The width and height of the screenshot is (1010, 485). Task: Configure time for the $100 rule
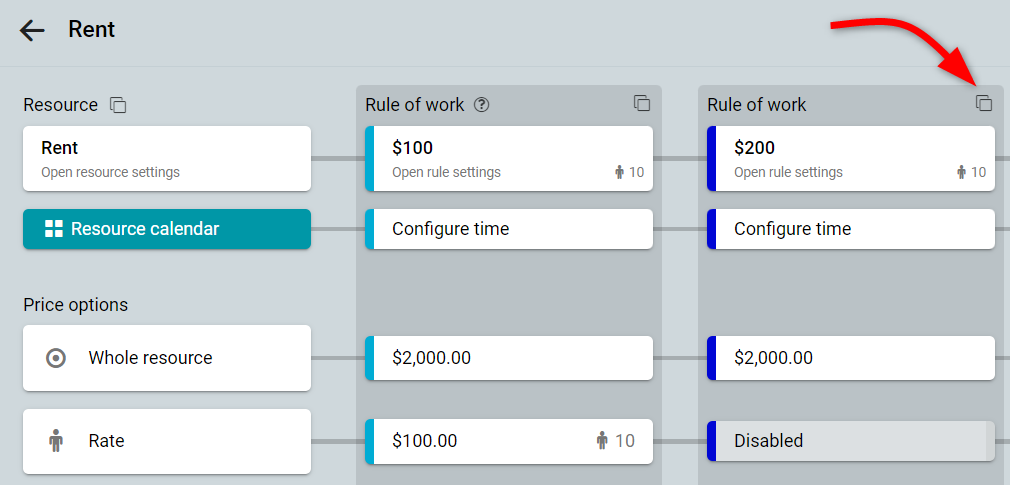[509, 229]
